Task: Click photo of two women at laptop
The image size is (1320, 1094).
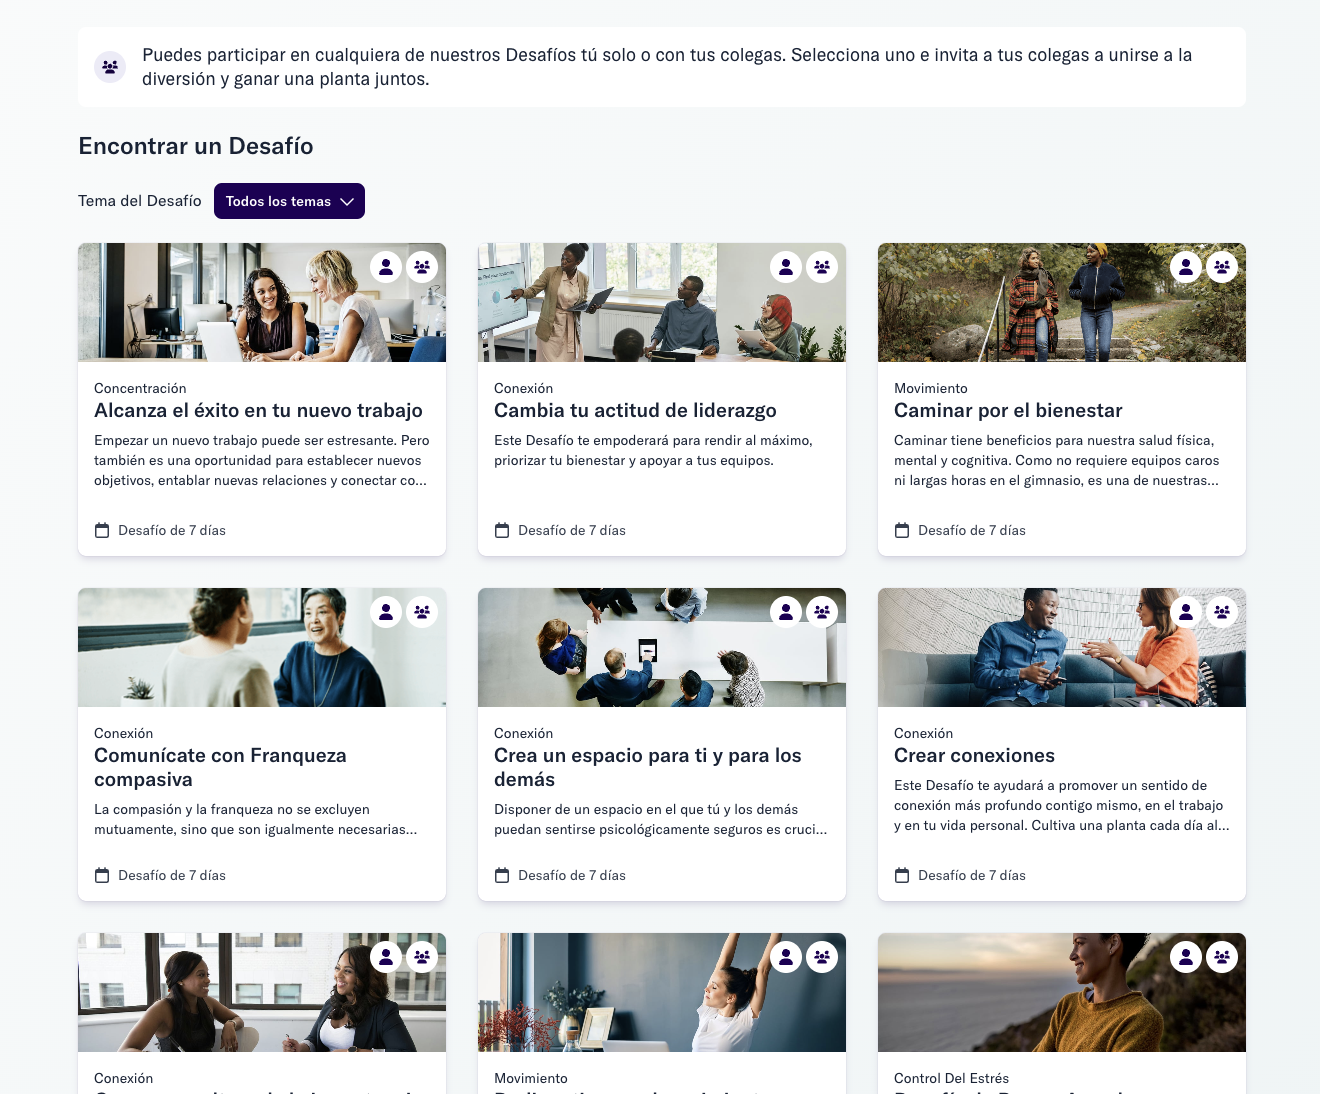Action: 262,302
